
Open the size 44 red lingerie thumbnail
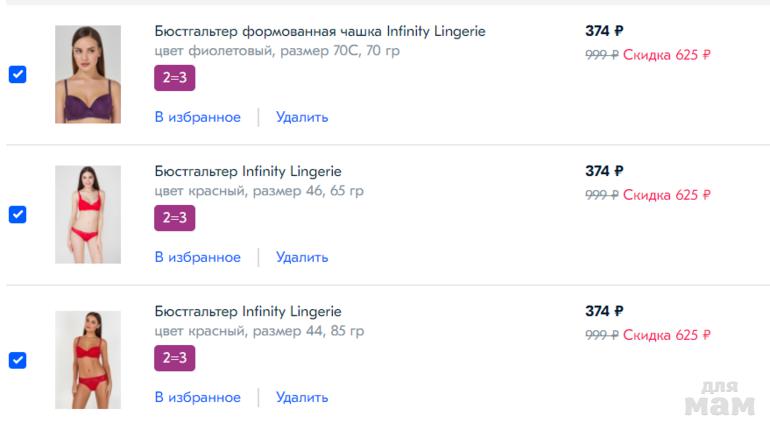tap(88, 359)
